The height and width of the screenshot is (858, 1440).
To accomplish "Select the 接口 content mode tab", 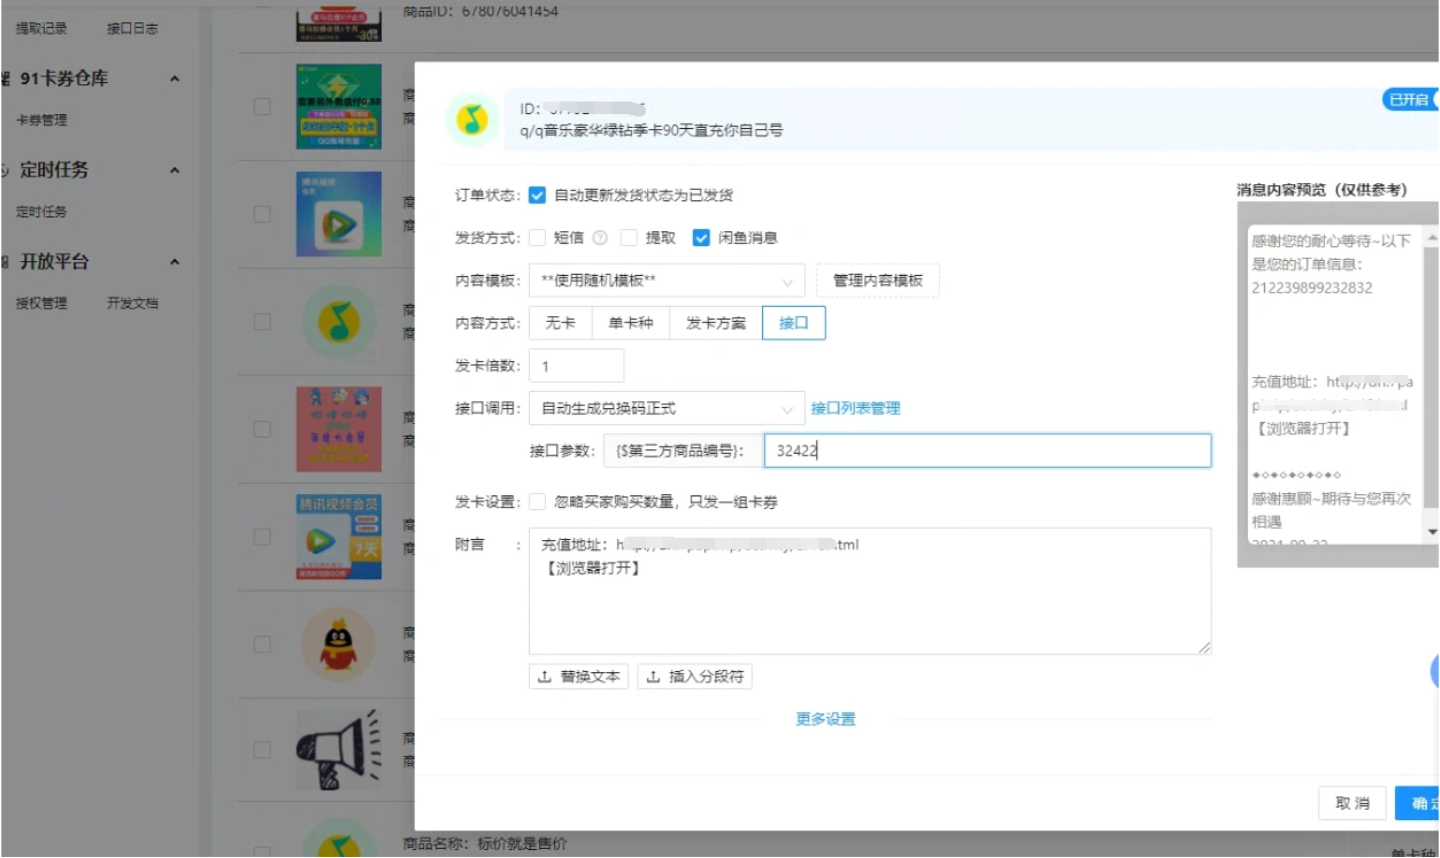I will click(x=794, y=323).
